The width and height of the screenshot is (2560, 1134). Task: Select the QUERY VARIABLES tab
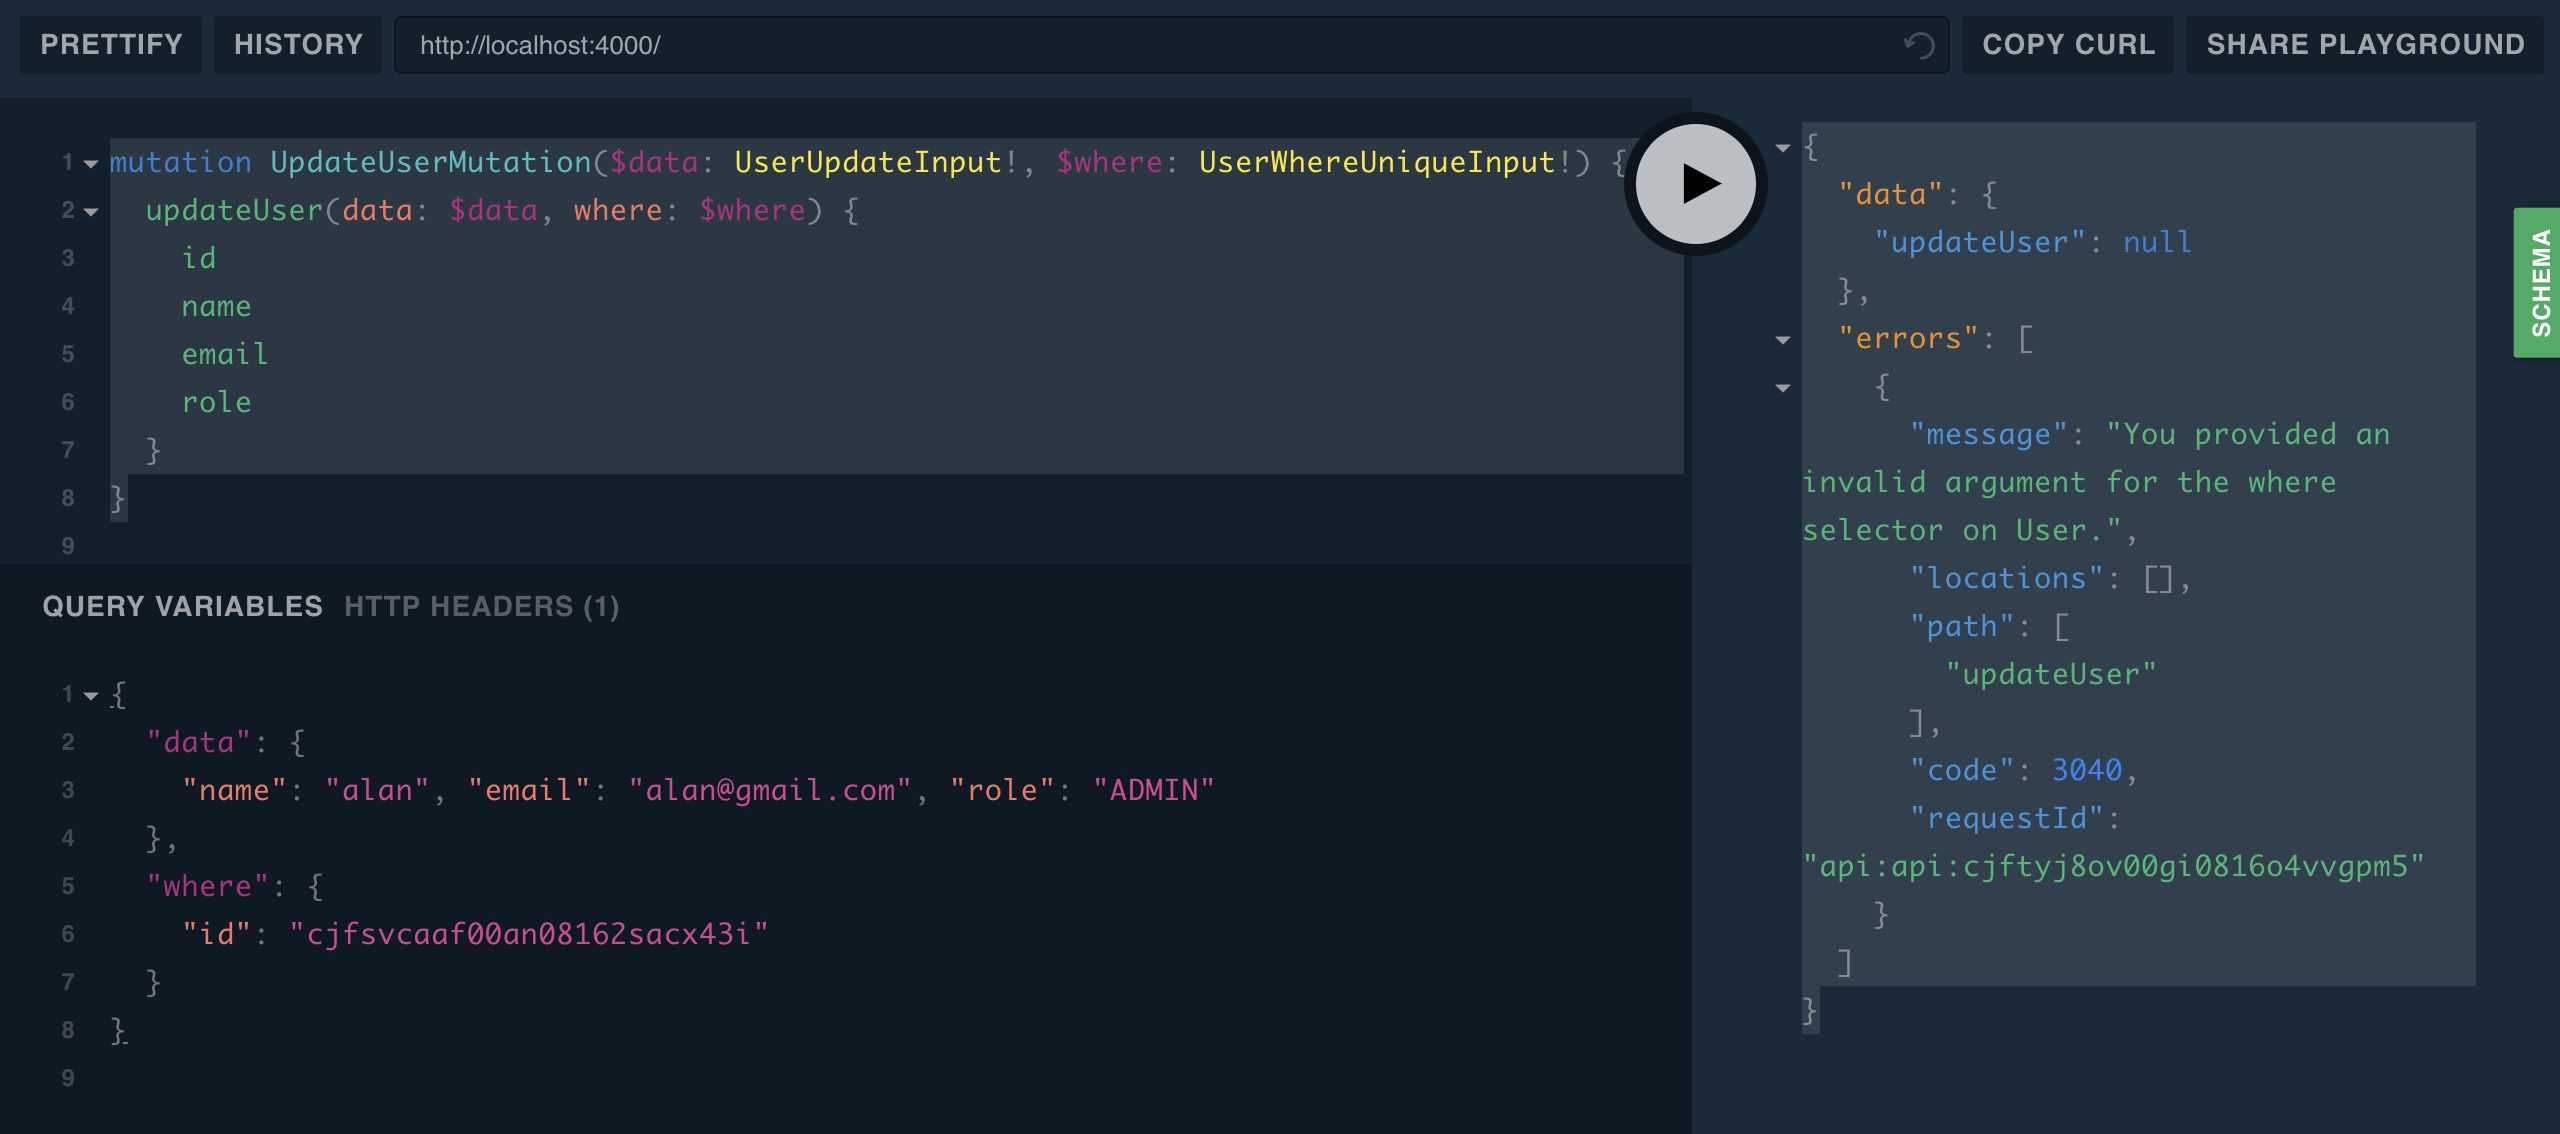pos(182,607)
